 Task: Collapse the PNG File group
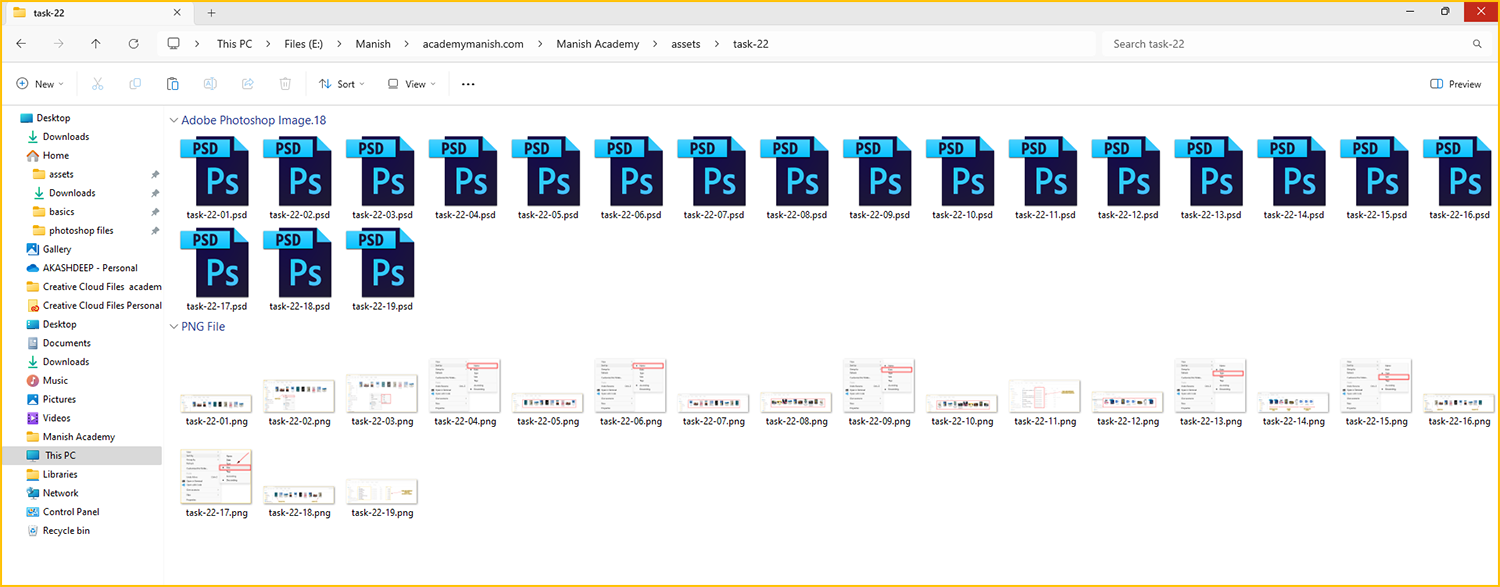tap(173, 327)
